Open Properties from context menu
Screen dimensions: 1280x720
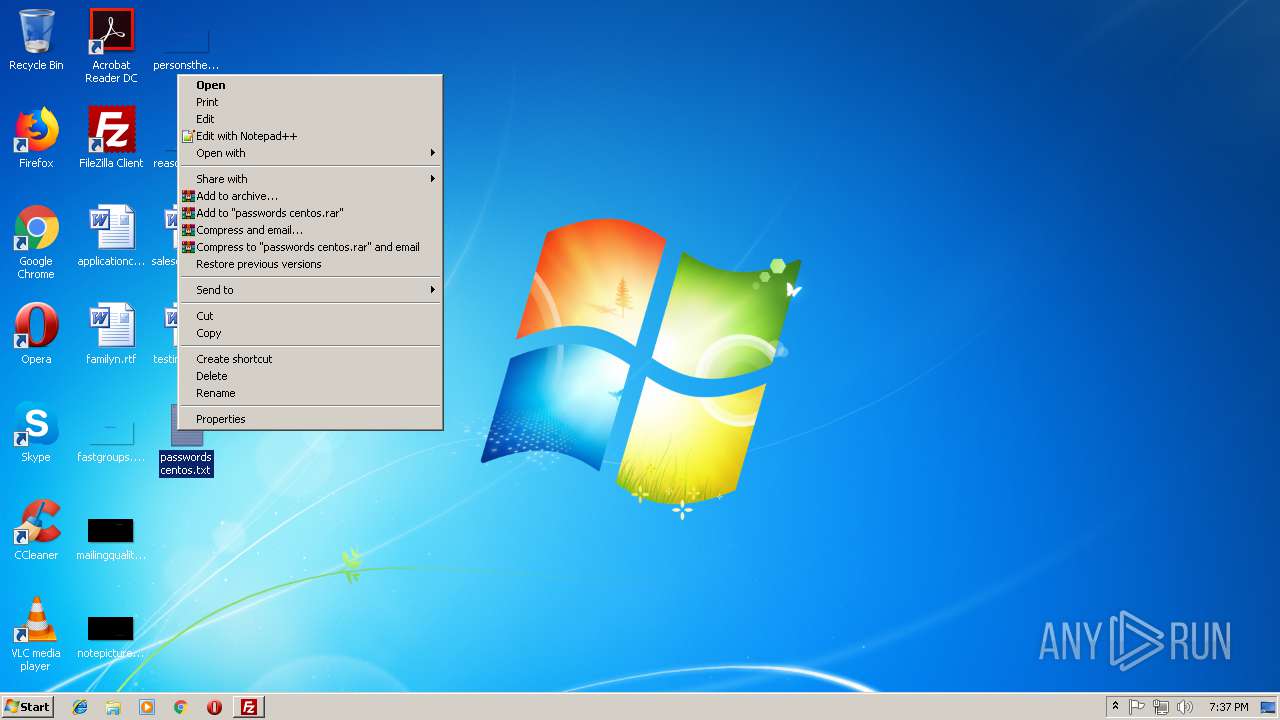[x=310, y=419]
